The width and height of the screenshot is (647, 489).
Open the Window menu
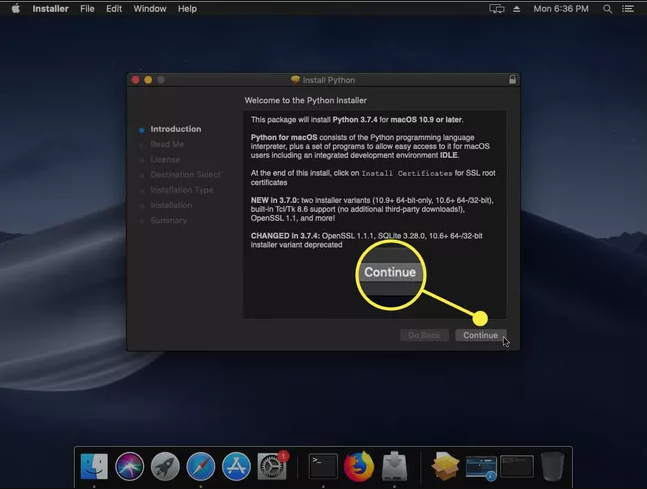pyautogui.click(x=150, y=9)
